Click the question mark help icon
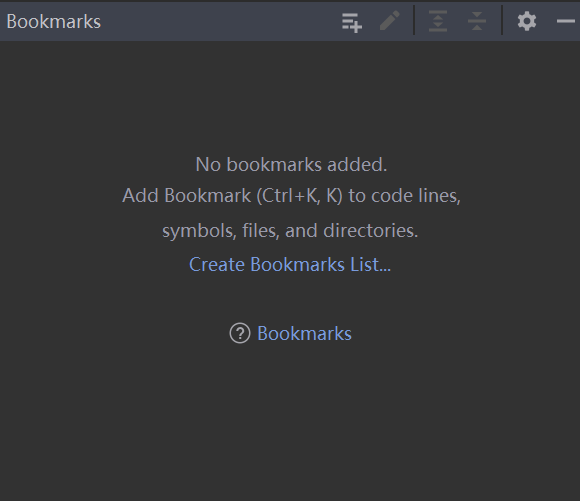This screenshot has height=501, width=580. click(240, 333)
